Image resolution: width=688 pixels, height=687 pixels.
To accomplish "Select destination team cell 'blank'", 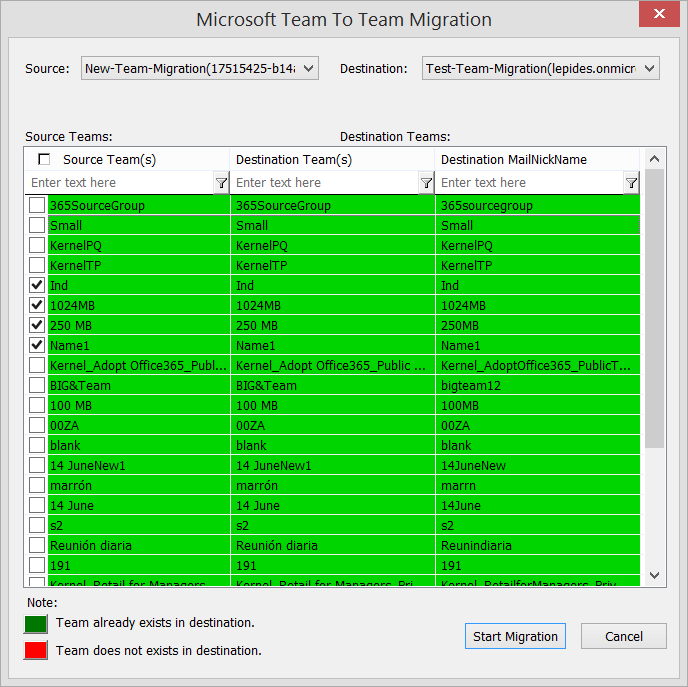I will (x=333, y=445).
